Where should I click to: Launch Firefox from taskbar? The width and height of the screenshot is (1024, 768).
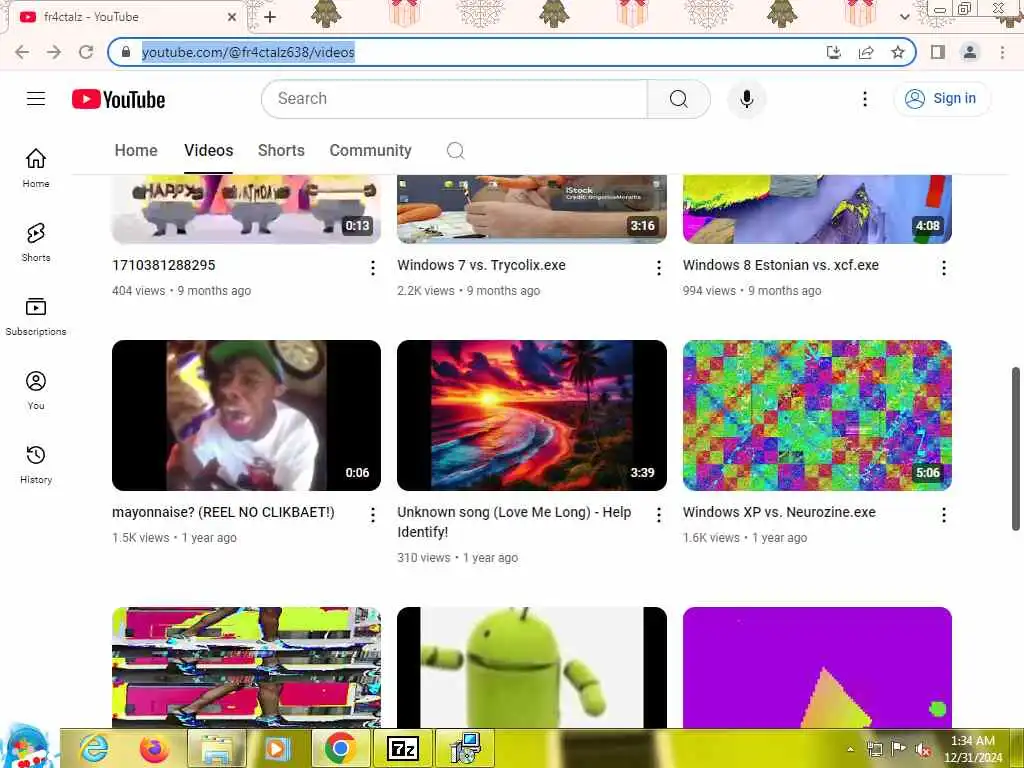155,748
